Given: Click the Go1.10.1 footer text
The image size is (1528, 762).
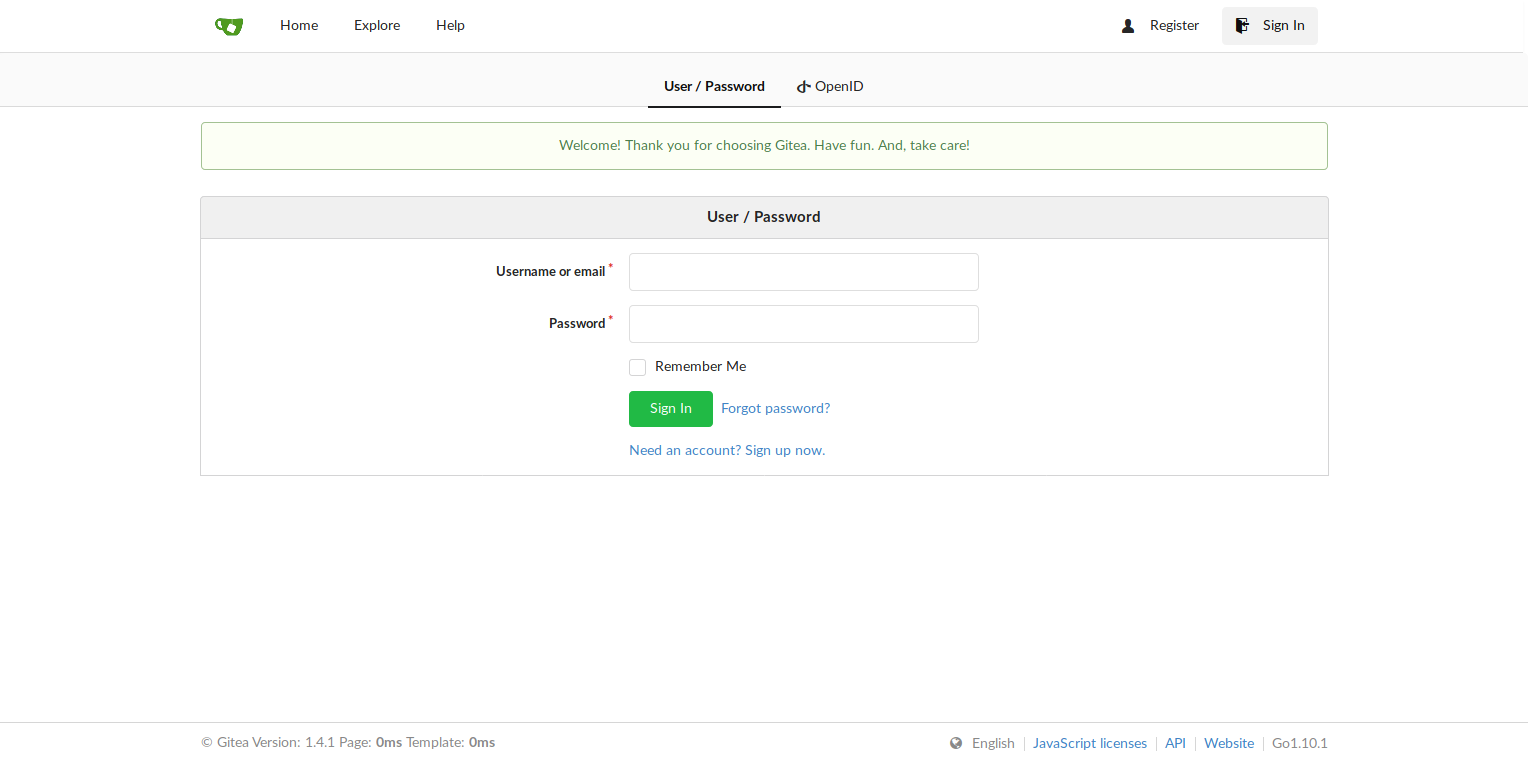Looking at the screenshot, I should pos(1300,743).
